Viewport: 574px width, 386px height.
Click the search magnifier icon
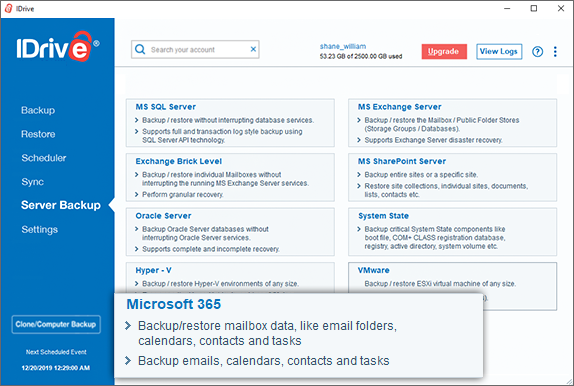(x=140, y=49)
